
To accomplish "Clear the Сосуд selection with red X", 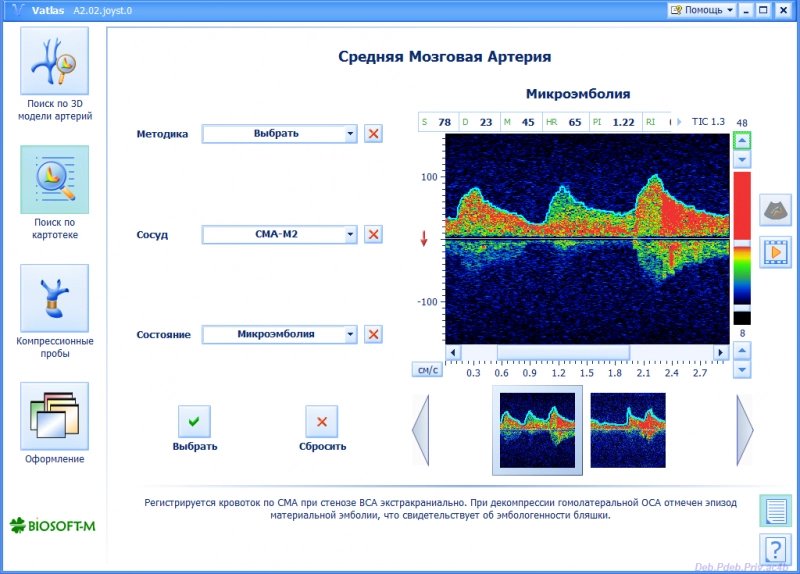I will tap(373, 234).
